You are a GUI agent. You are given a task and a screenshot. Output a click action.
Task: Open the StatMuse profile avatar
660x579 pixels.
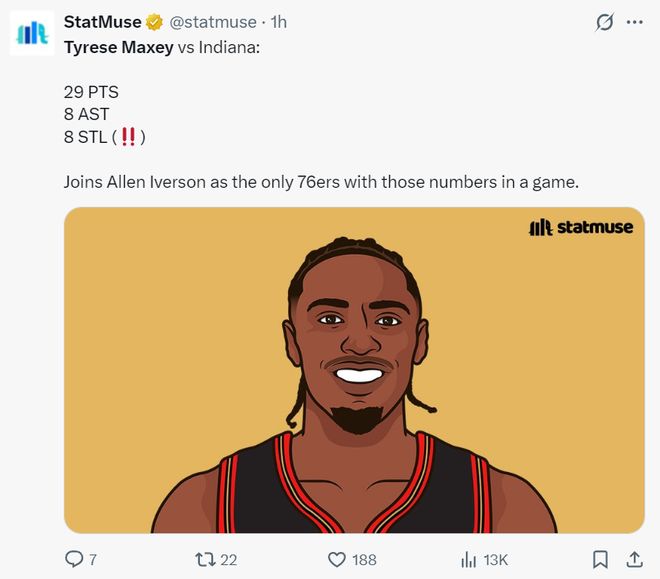coord(32,34)
